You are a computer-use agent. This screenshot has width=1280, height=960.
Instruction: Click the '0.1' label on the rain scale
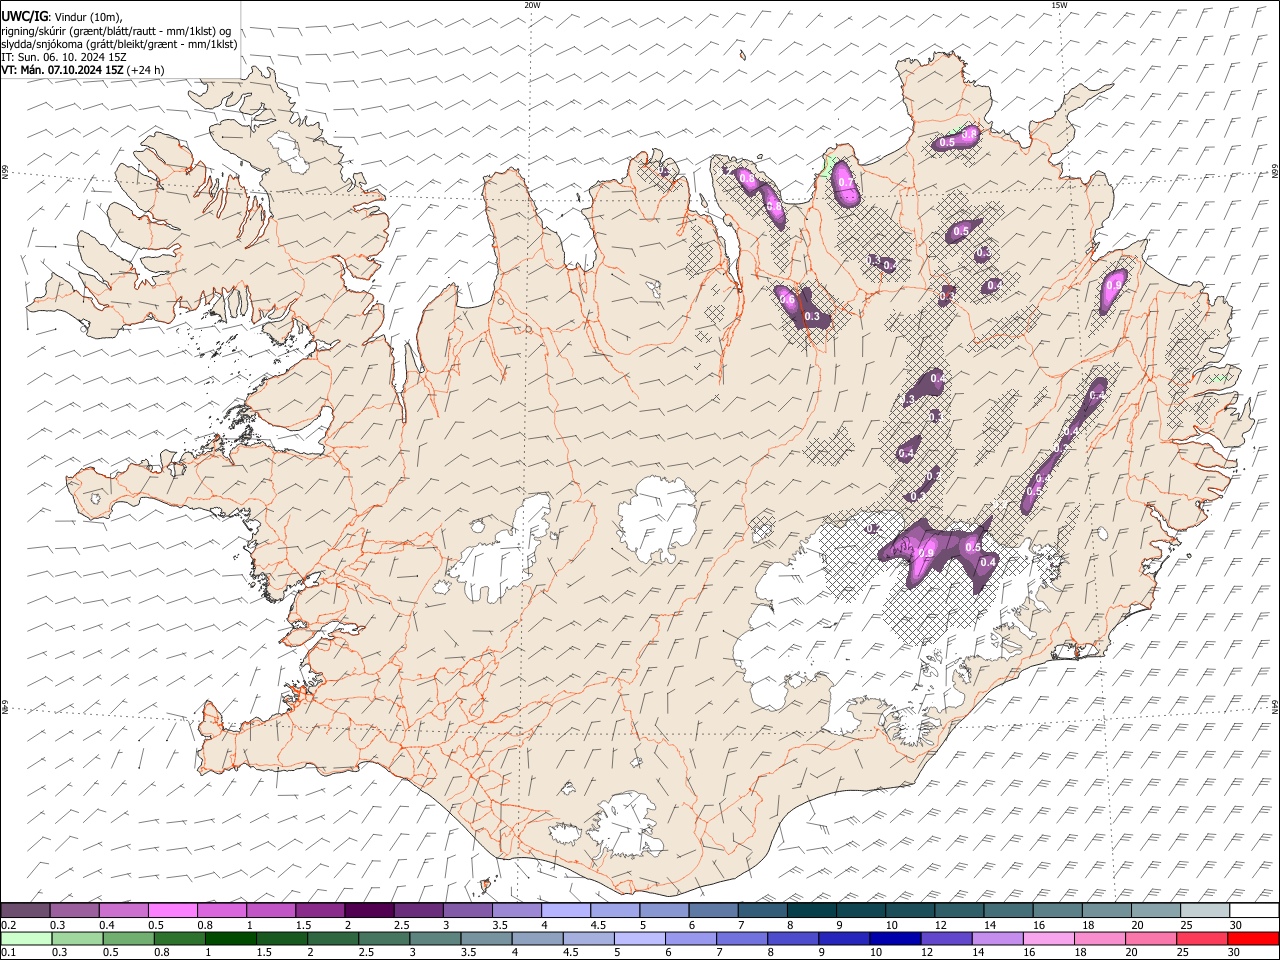point(8,952)
